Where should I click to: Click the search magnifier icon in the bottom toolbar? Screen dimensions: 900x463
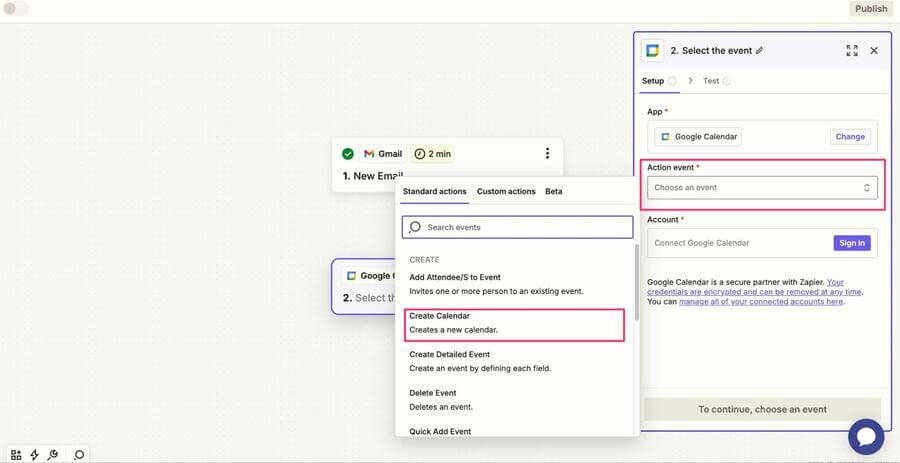tap(79, 455)
